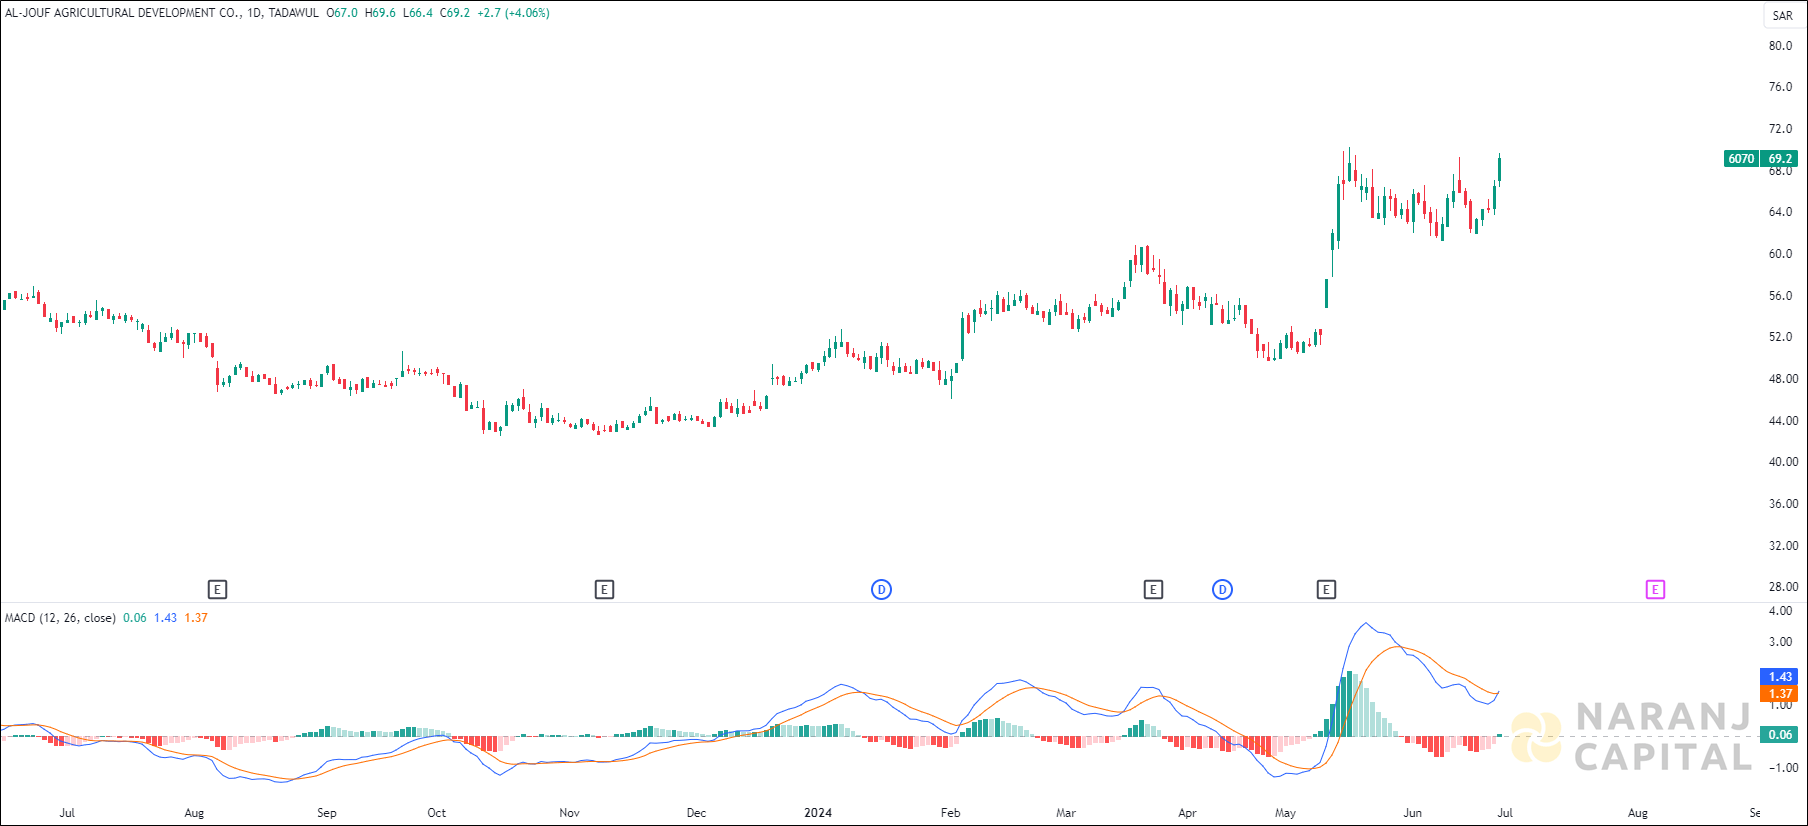This screenshot has height=826, width=1808.
Task: Click the 60.0 price axis label
Action: pos(1780,254)
